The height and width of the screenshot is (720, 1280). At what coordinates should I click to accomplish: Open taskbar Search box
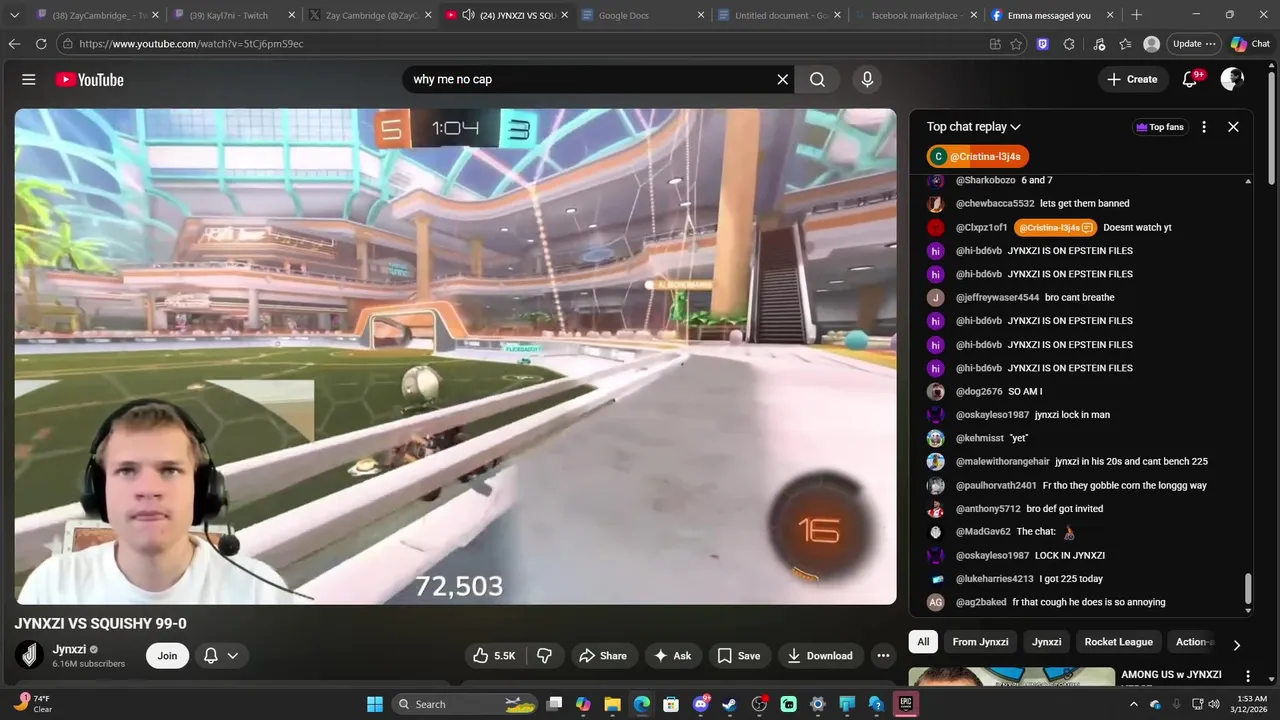coord(463,704)
